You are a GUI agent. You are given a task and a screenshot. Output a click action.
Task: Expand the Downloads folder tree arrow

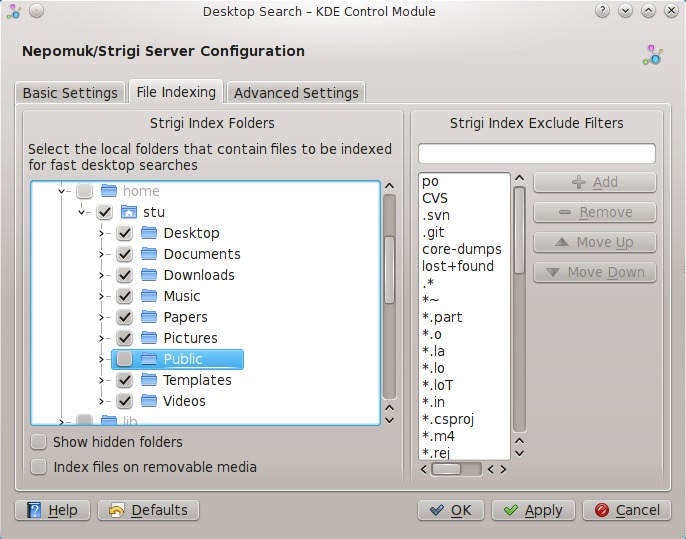102,275
